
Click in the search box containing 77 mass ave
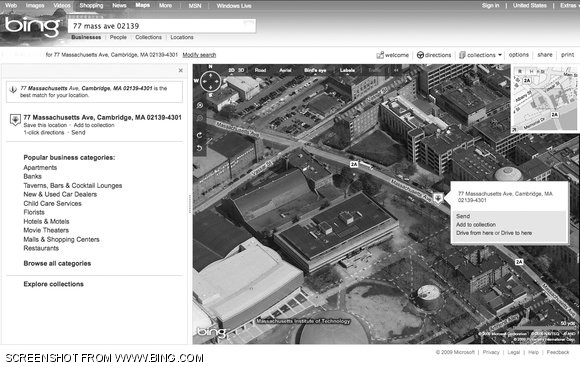(162, 26)
